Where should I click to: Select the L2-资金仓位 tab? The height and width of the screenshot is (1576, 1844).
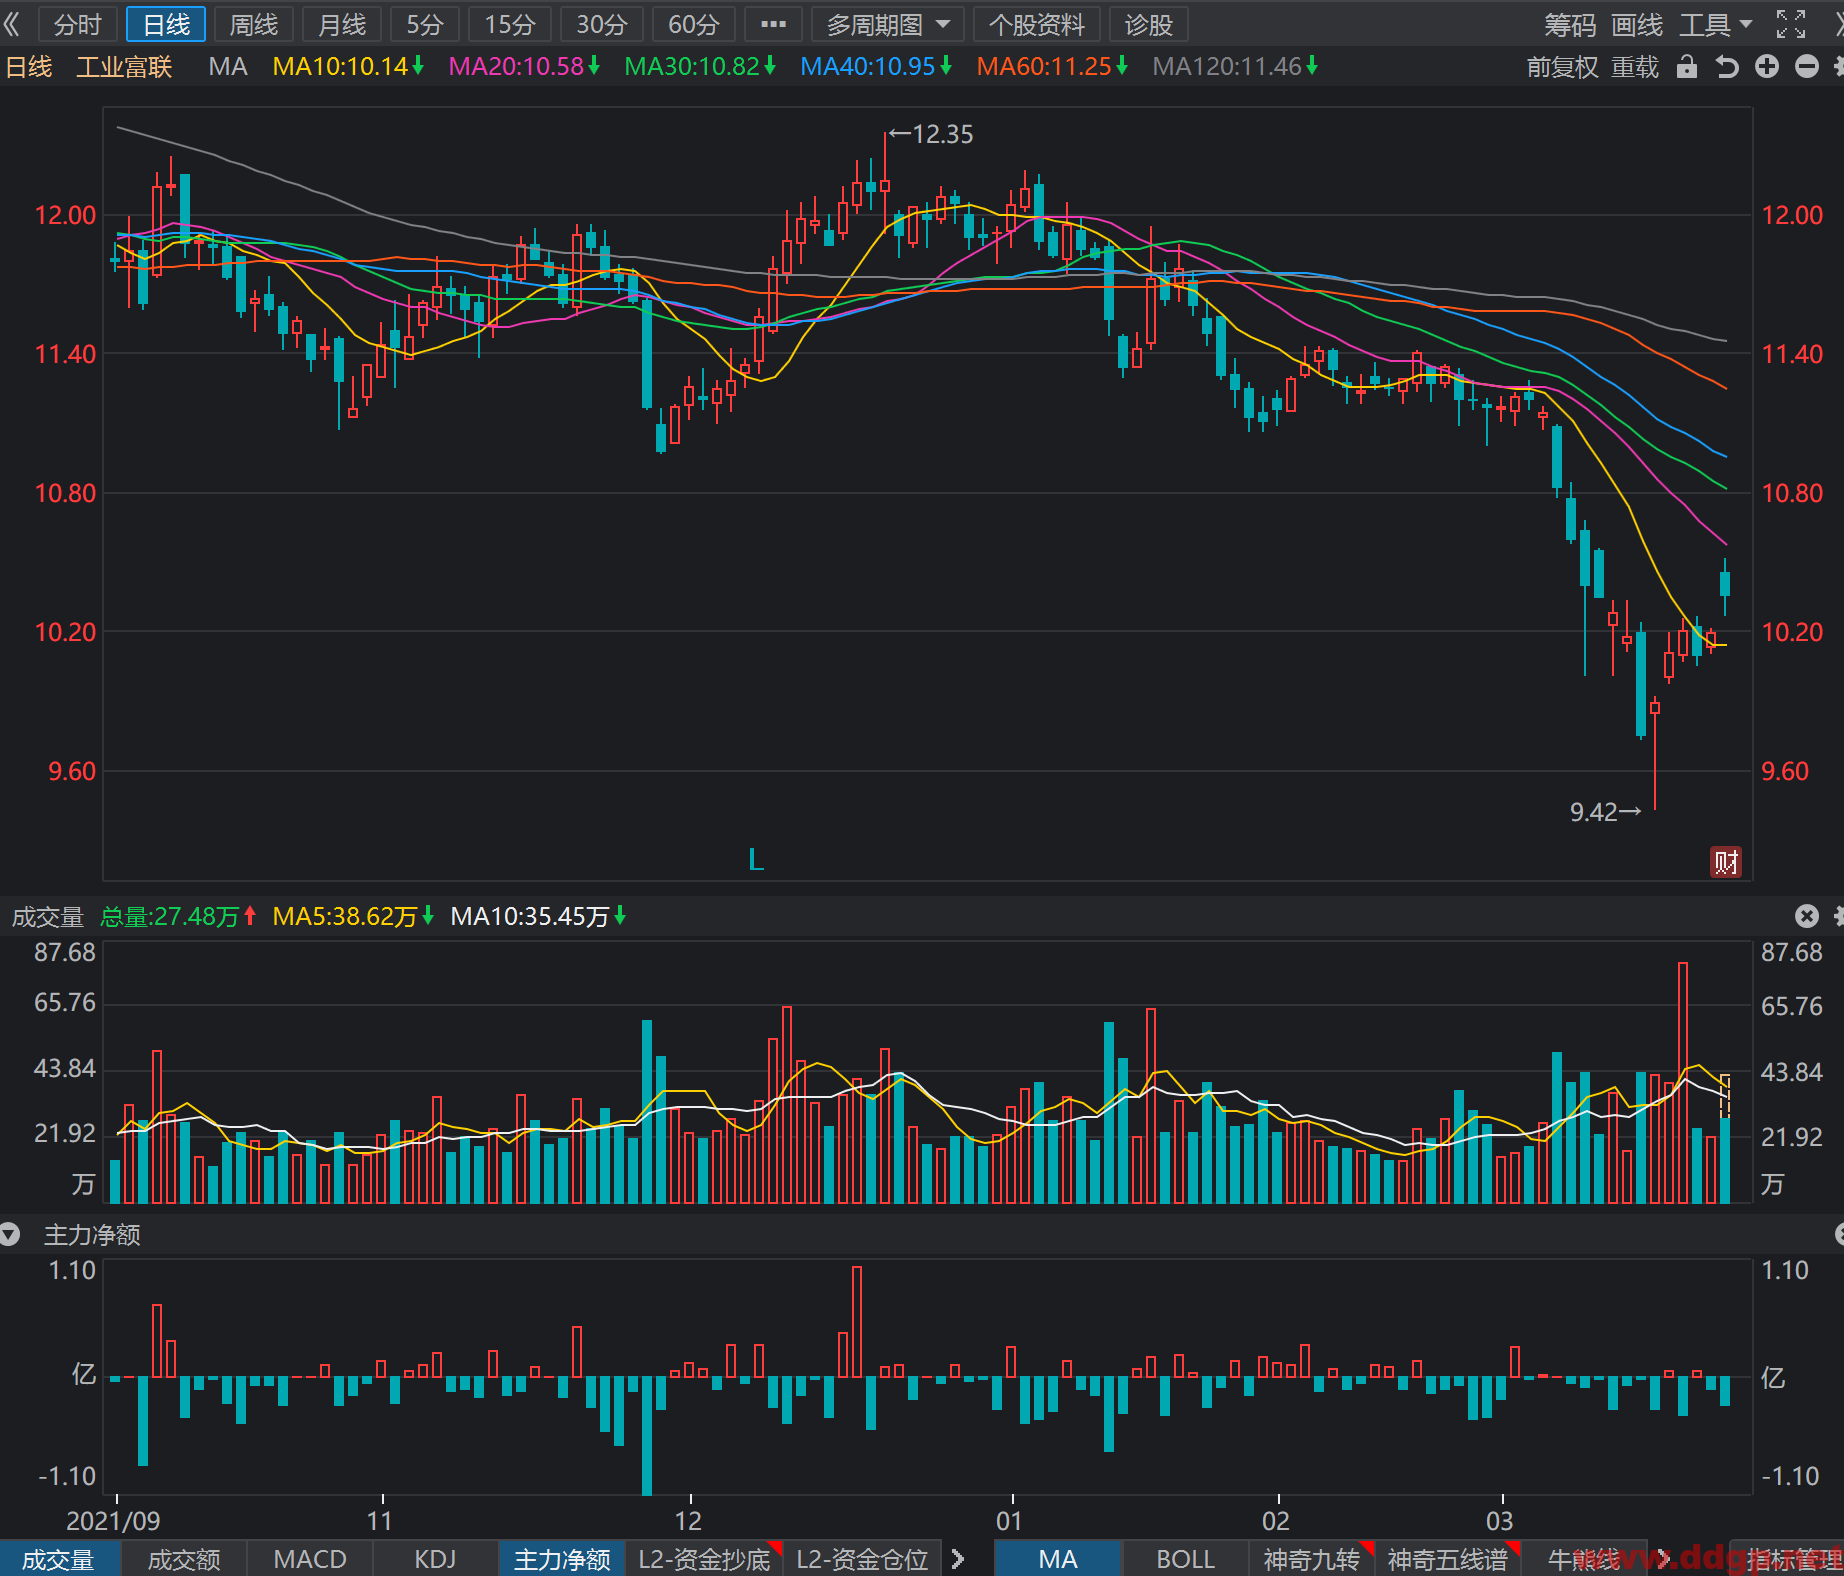[862, 1559]
